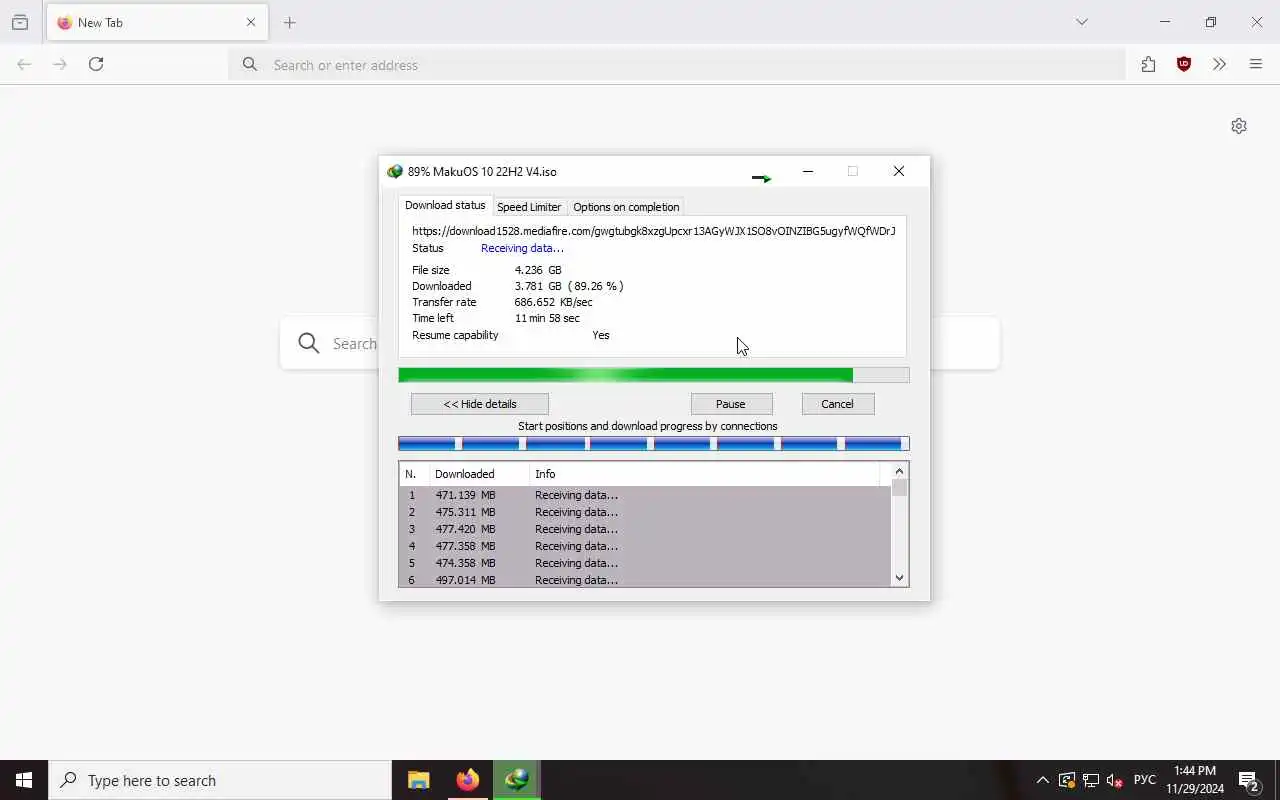Pause the MakuOS download

click(x=731, y=404)
